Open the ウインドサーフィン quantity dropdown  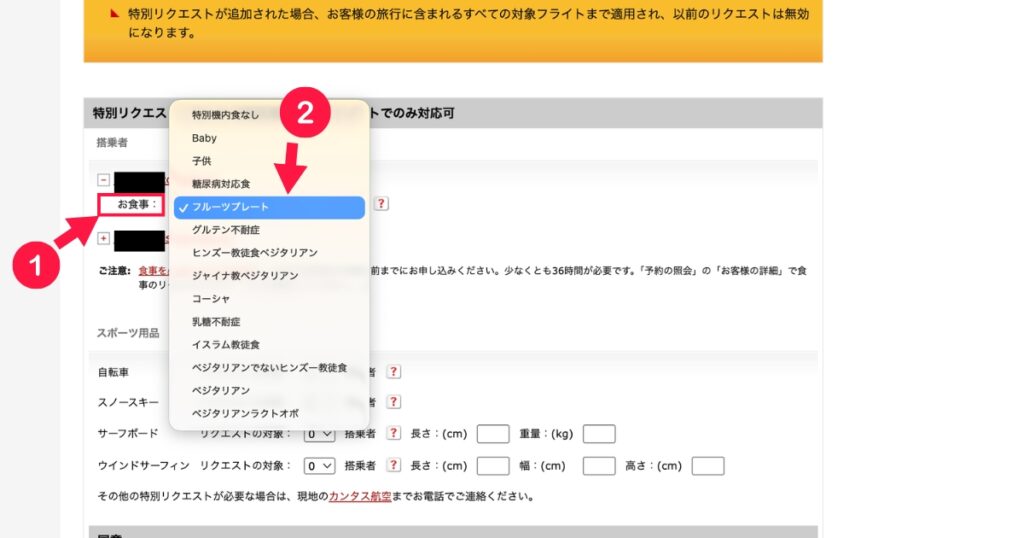320,466
